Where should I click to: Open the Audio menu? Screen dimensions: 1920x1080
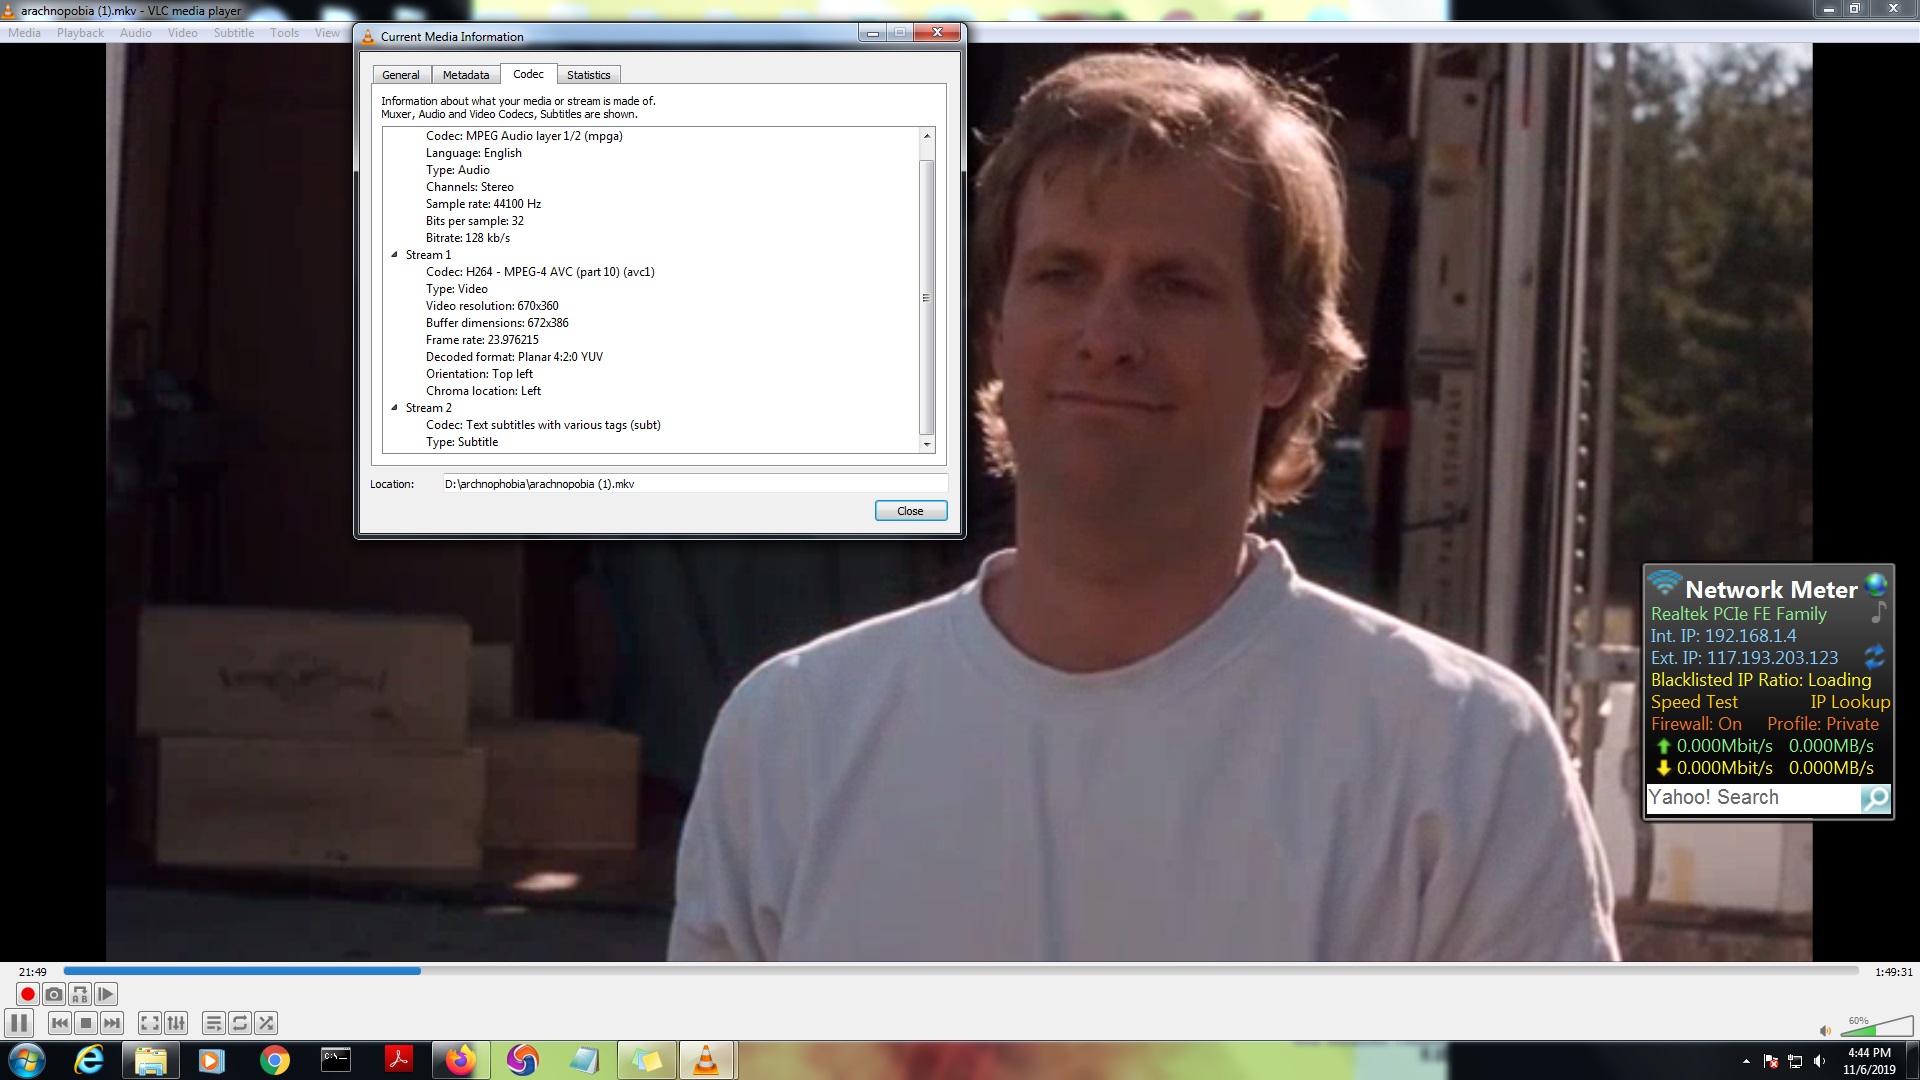point(136,33)
